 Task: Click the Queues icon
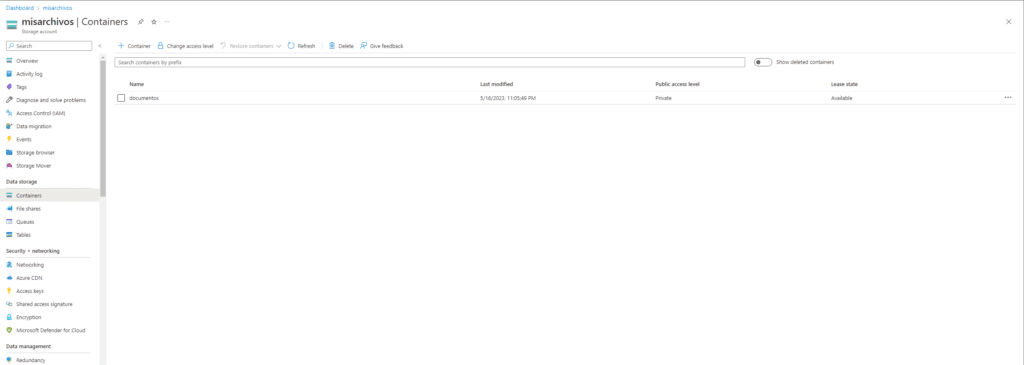pyautogui.click(x=9, y=221)
